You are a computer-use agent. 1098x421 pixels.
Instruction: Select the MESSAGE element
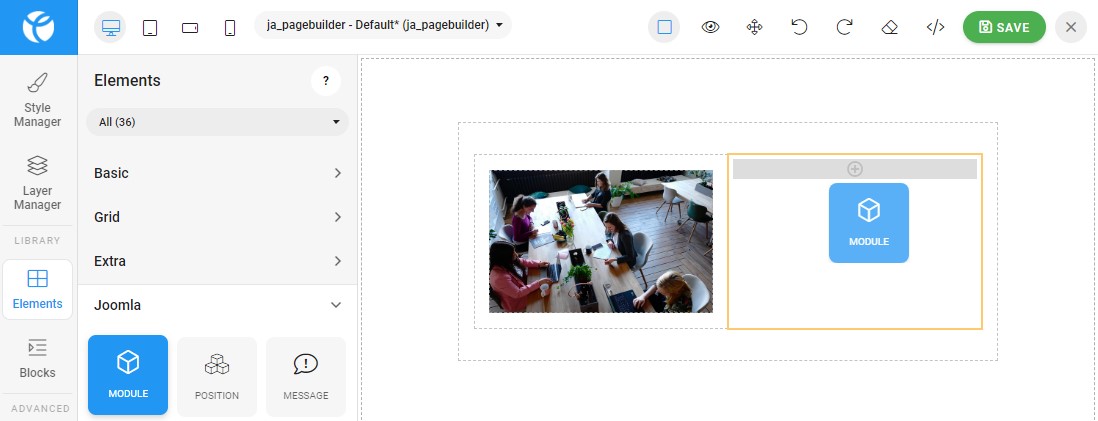tap(306, 377)
